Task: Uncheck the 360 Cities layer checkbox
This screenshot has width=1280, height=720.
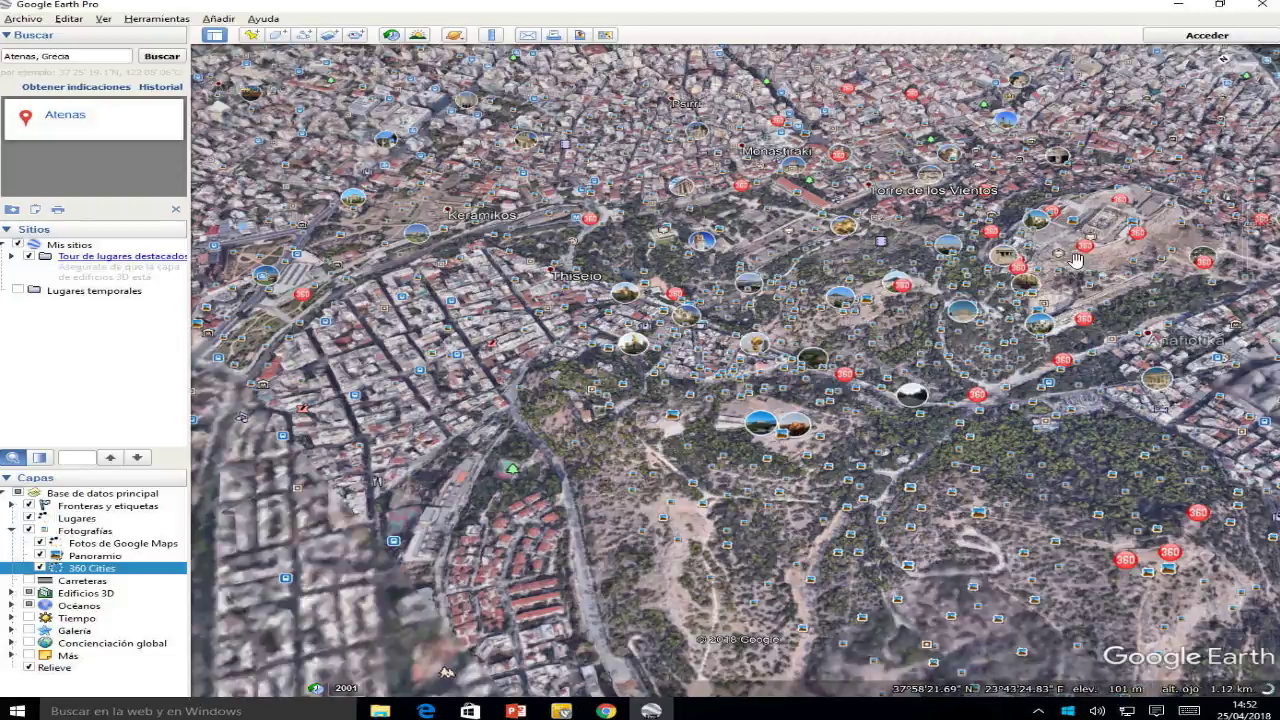Action: (x=40, y=568)
